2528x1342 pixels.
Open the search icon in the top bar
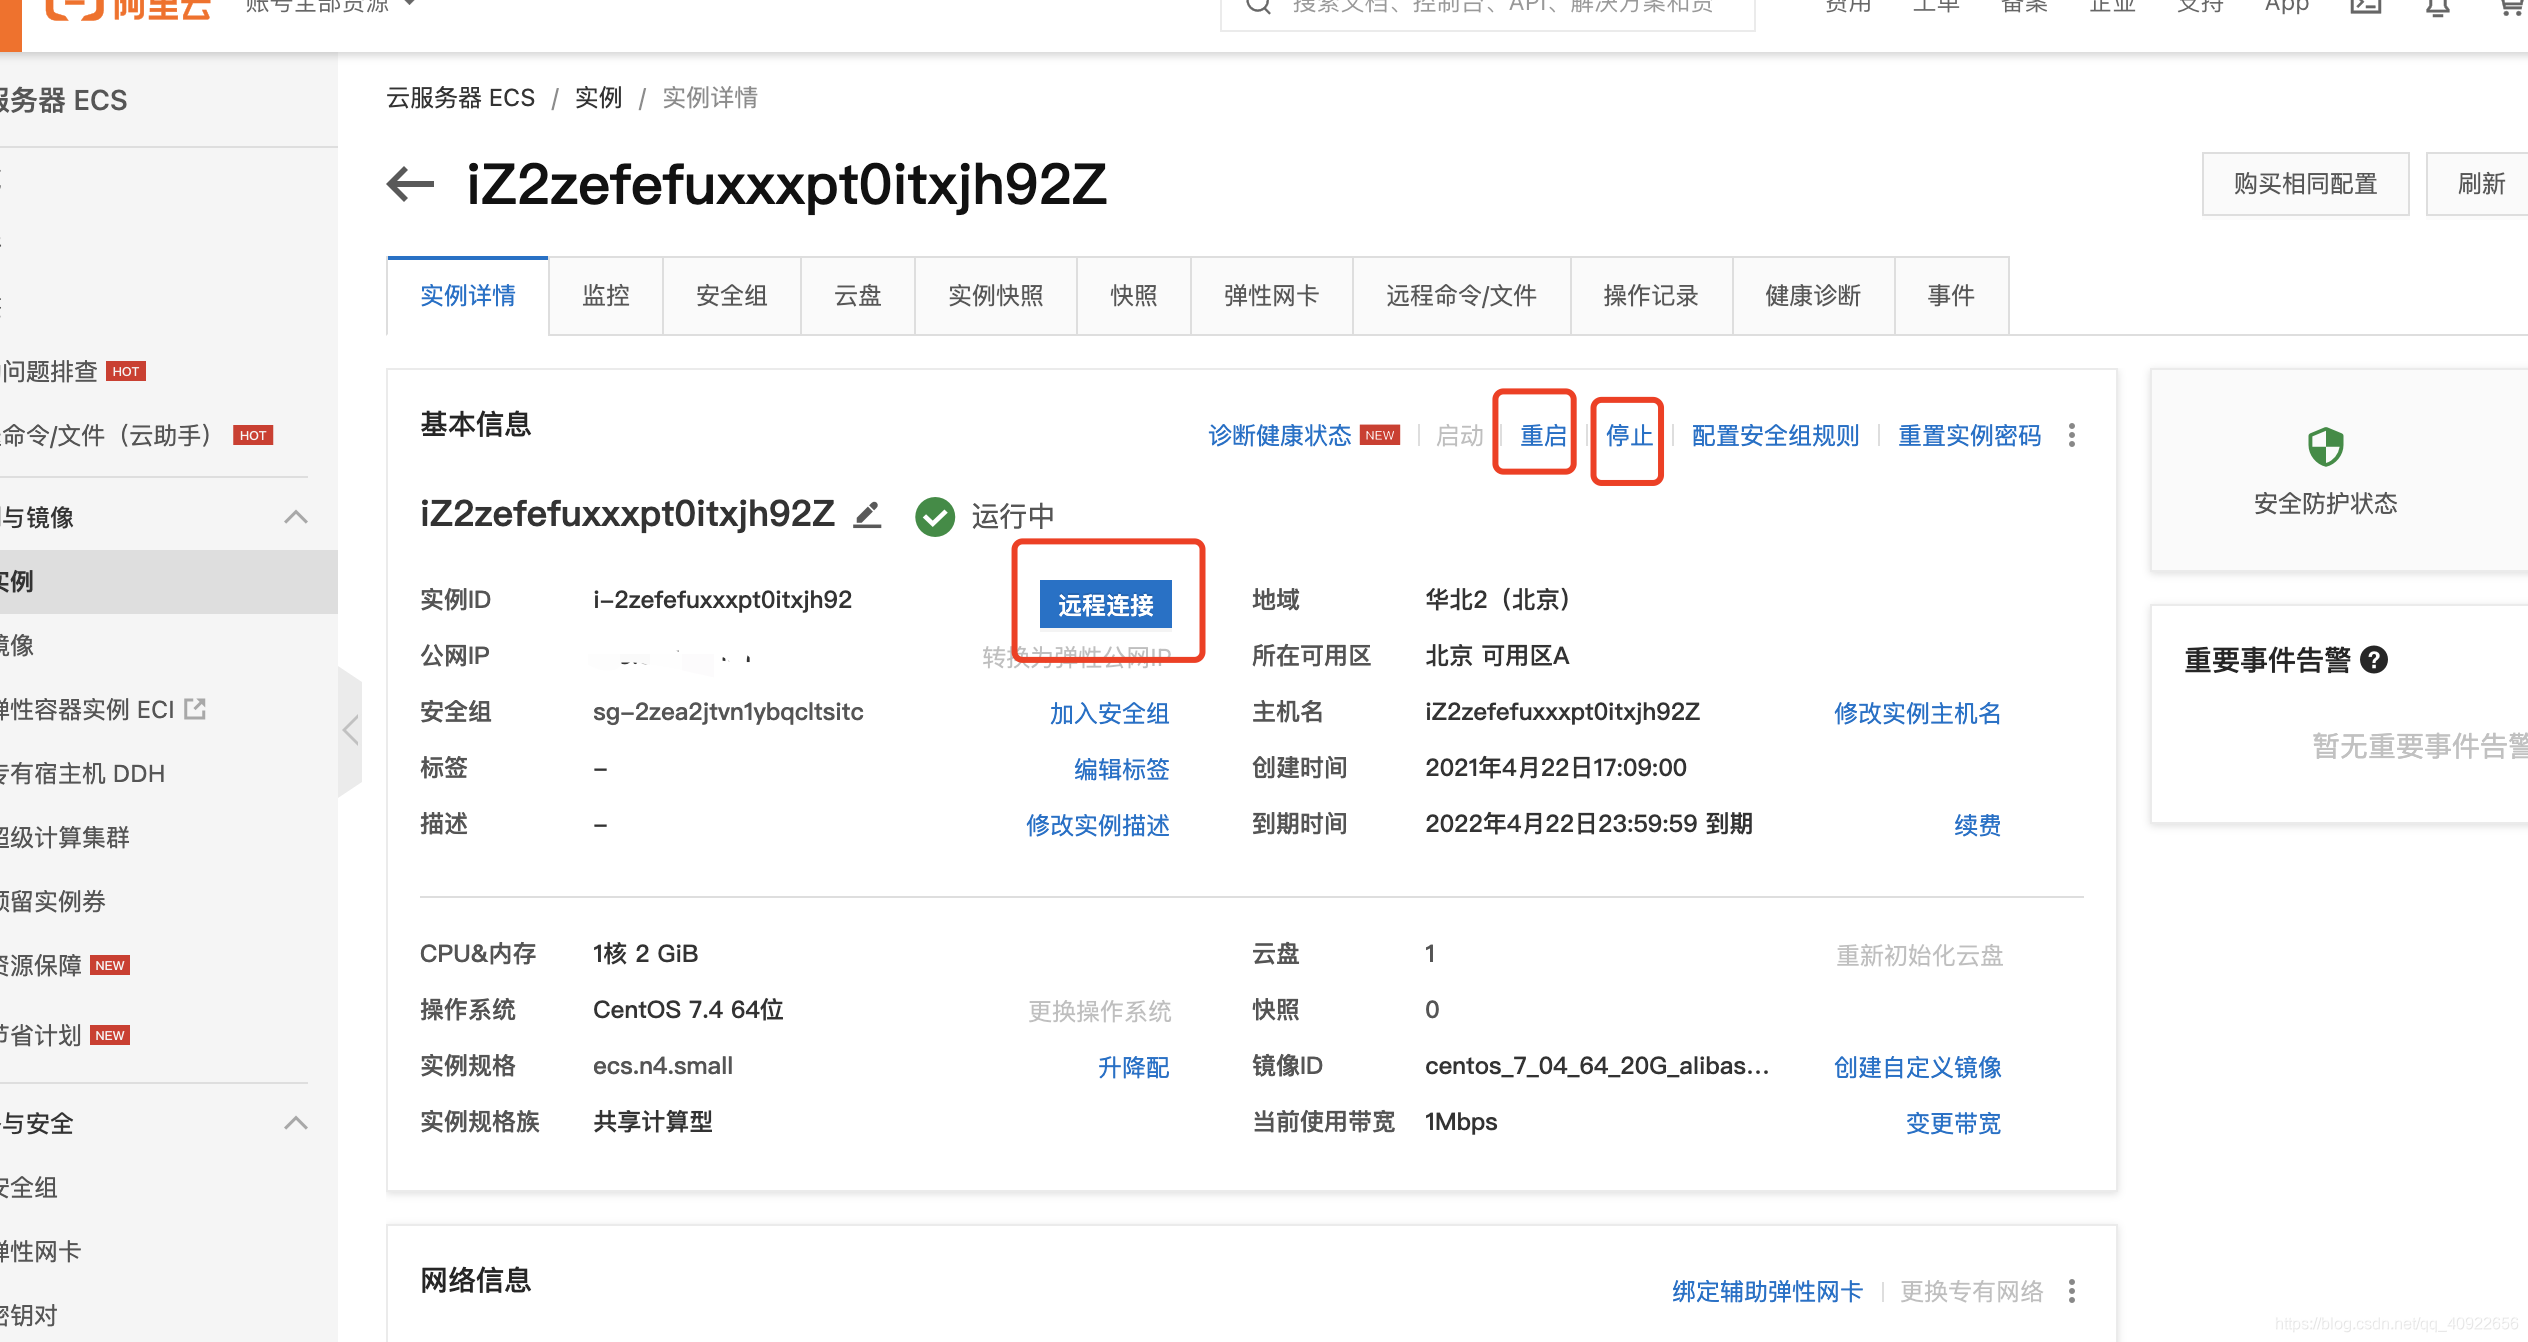1258,6
